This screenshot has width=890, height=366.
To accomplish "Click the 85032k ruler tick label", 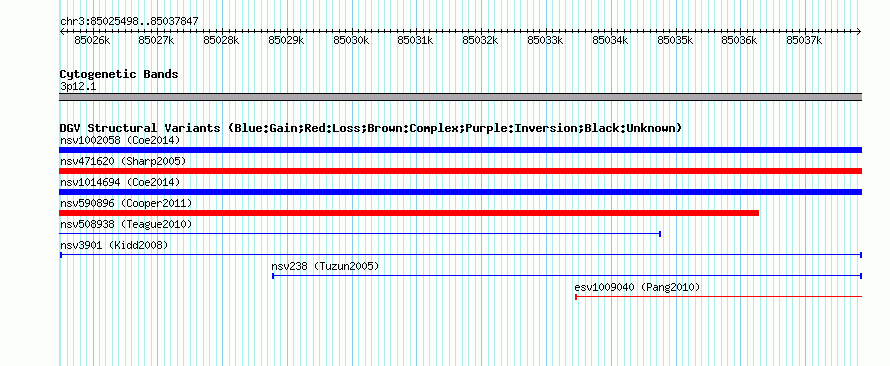I will [480, 40].
